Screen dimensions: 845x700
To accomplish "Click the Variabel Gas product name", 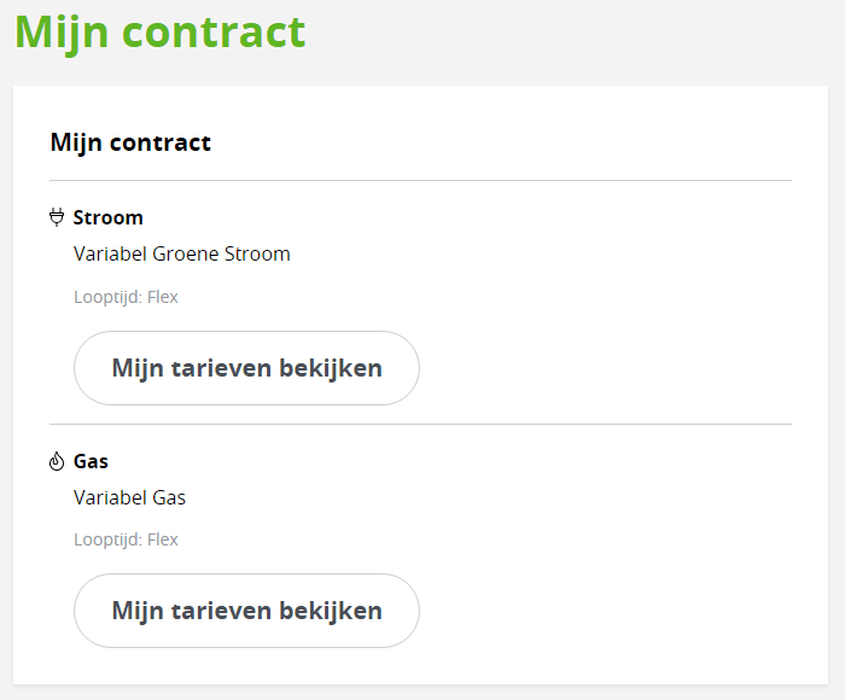I will pos(130,497).
